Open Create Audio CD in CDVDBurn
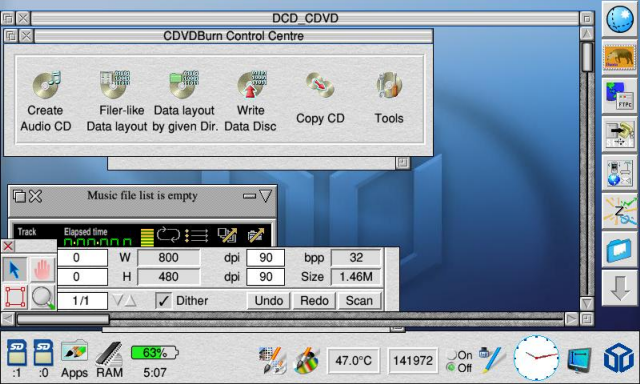 pos(46,101)
